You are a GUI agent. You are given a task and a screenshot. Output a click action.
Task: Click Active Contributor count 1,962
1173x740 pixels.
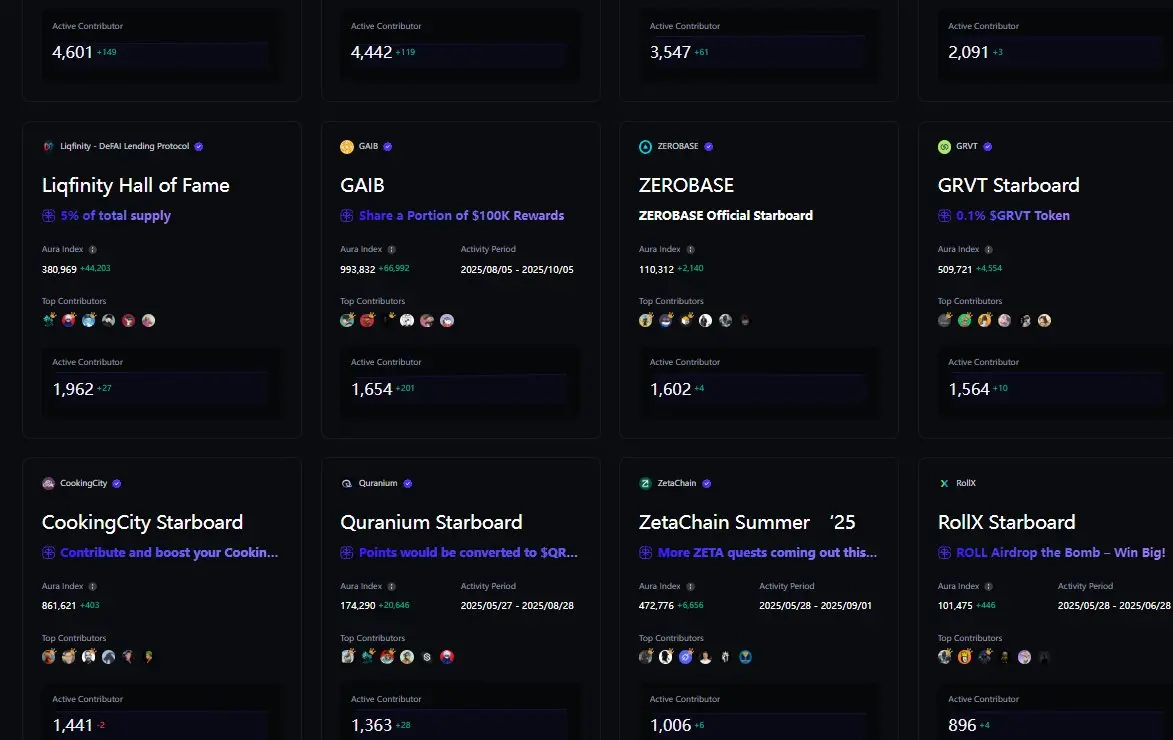(73, 389)
